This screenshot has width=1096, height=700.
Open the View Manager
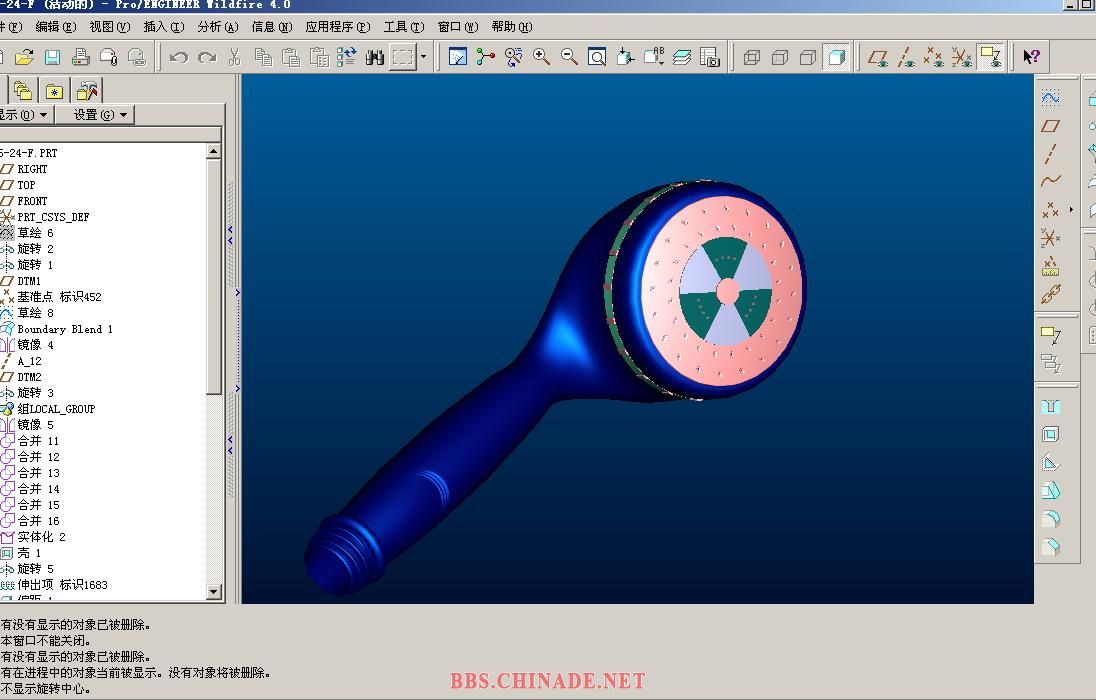(709, 57)
